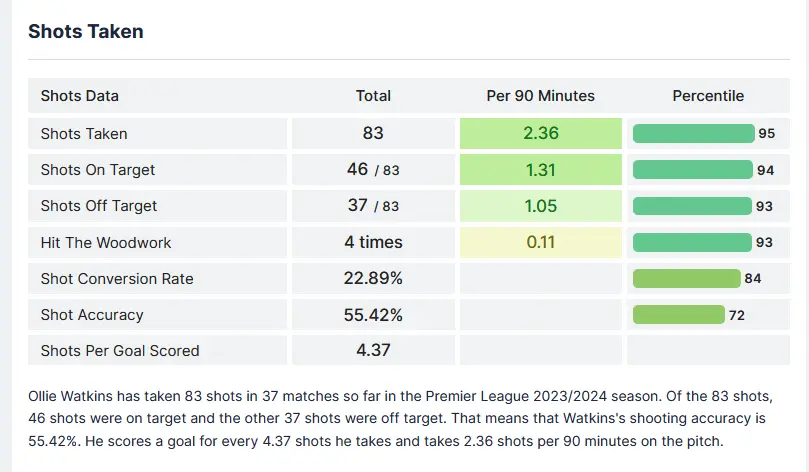Click the 2.36 per 90 minutes cell
This screenshot has height=472, width=809.
[541, 134]
